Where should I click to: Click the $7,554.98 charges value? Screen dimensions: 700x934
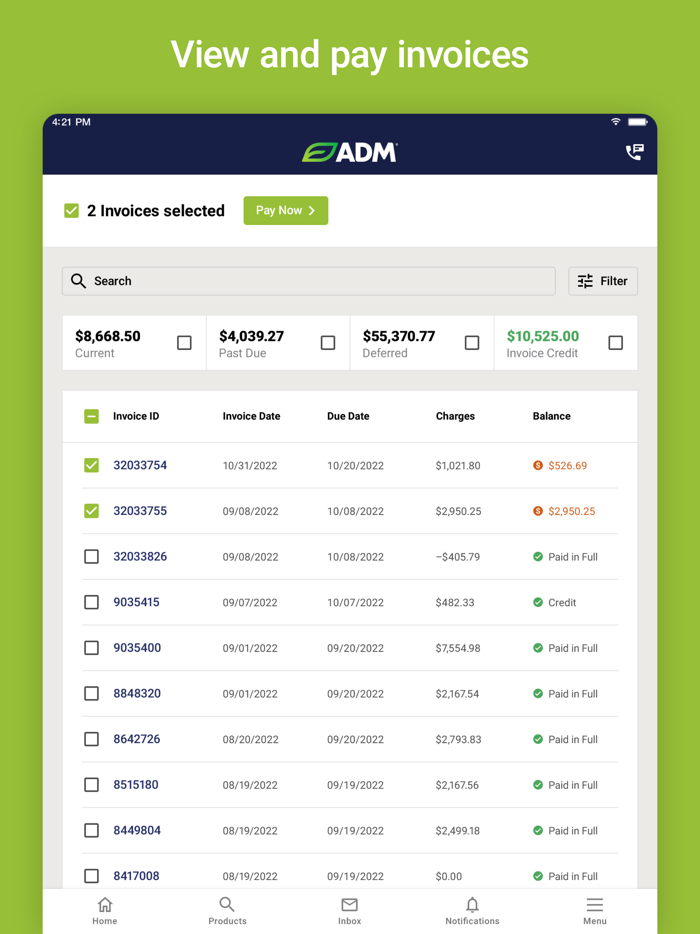pyautogui.click(x=458, y=648)
